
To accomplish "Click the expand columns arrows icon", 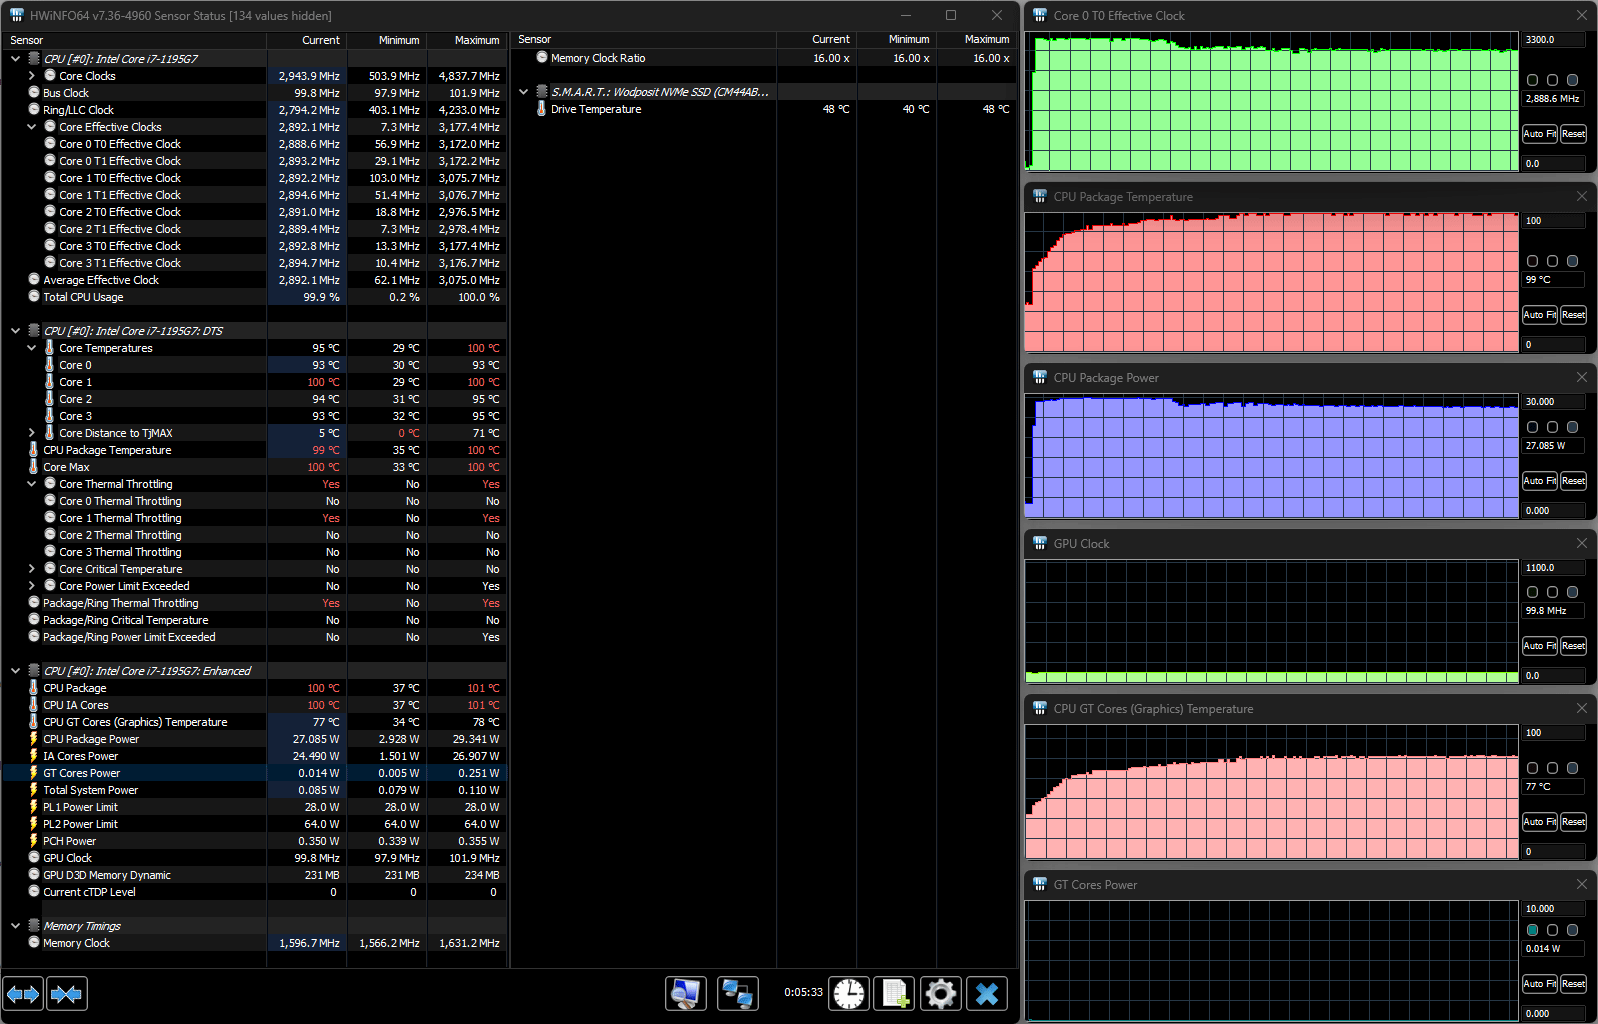I will pos(23,994).
